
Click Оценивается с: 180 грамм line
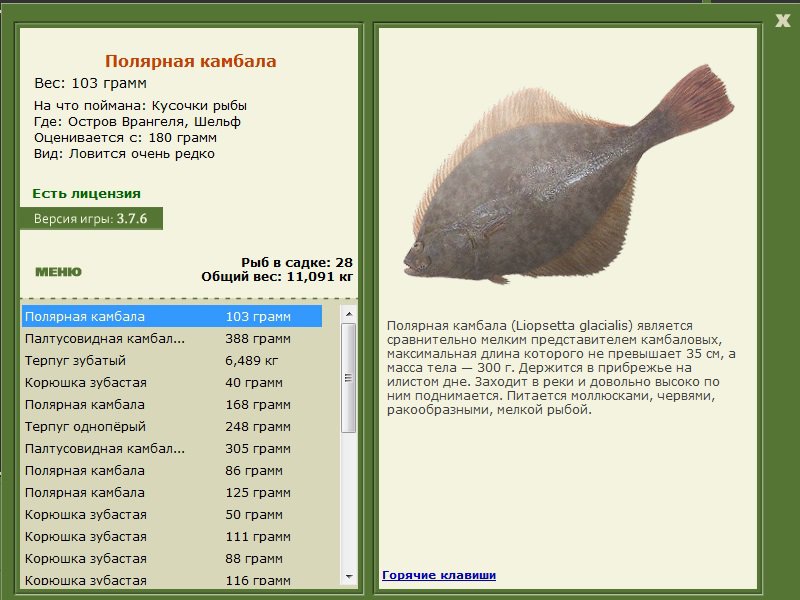coord(126,138)
